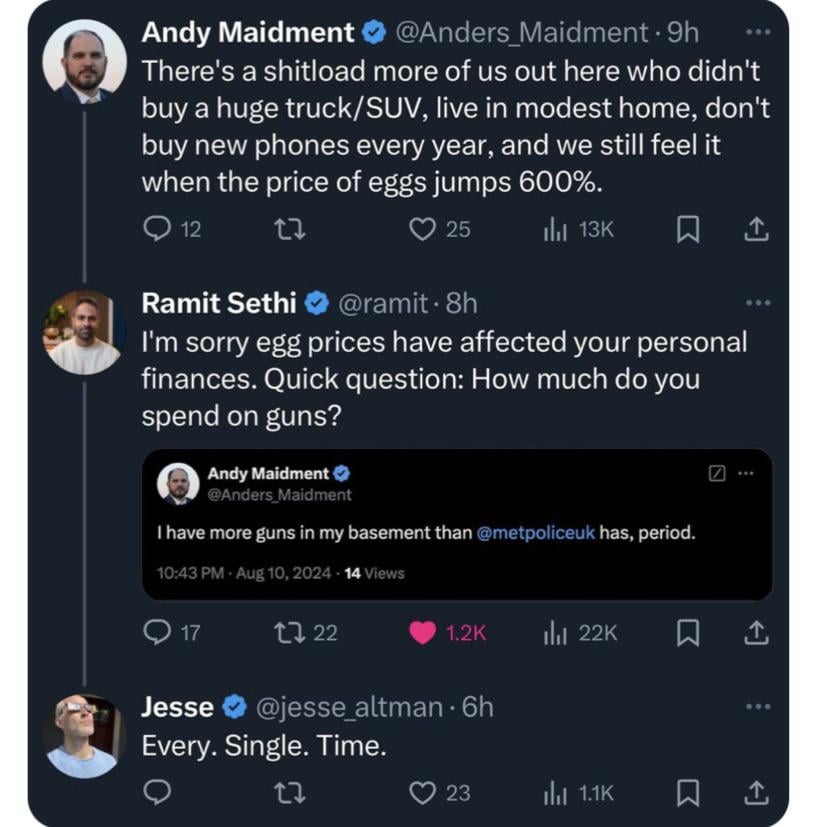Open more options on Ramit Sethi's tweet
The height and width of the screenshot is (827, 821).
point(758,302)
